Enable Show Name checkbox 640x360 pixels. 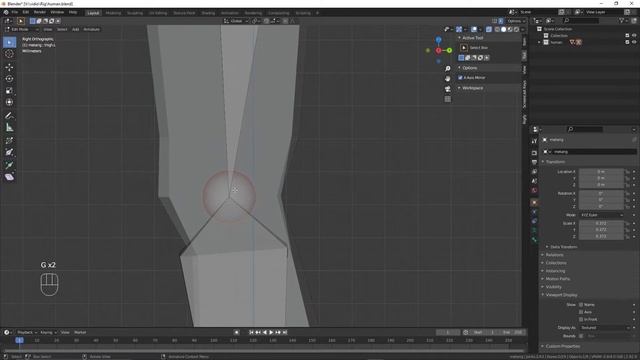point(581,305)
